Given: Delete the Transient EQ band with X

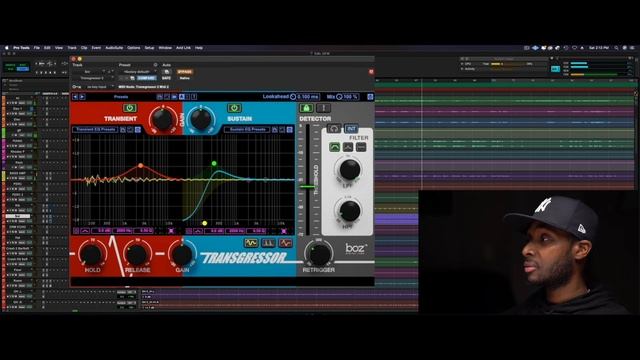Looking at the screenshot, I should point(171,231).
